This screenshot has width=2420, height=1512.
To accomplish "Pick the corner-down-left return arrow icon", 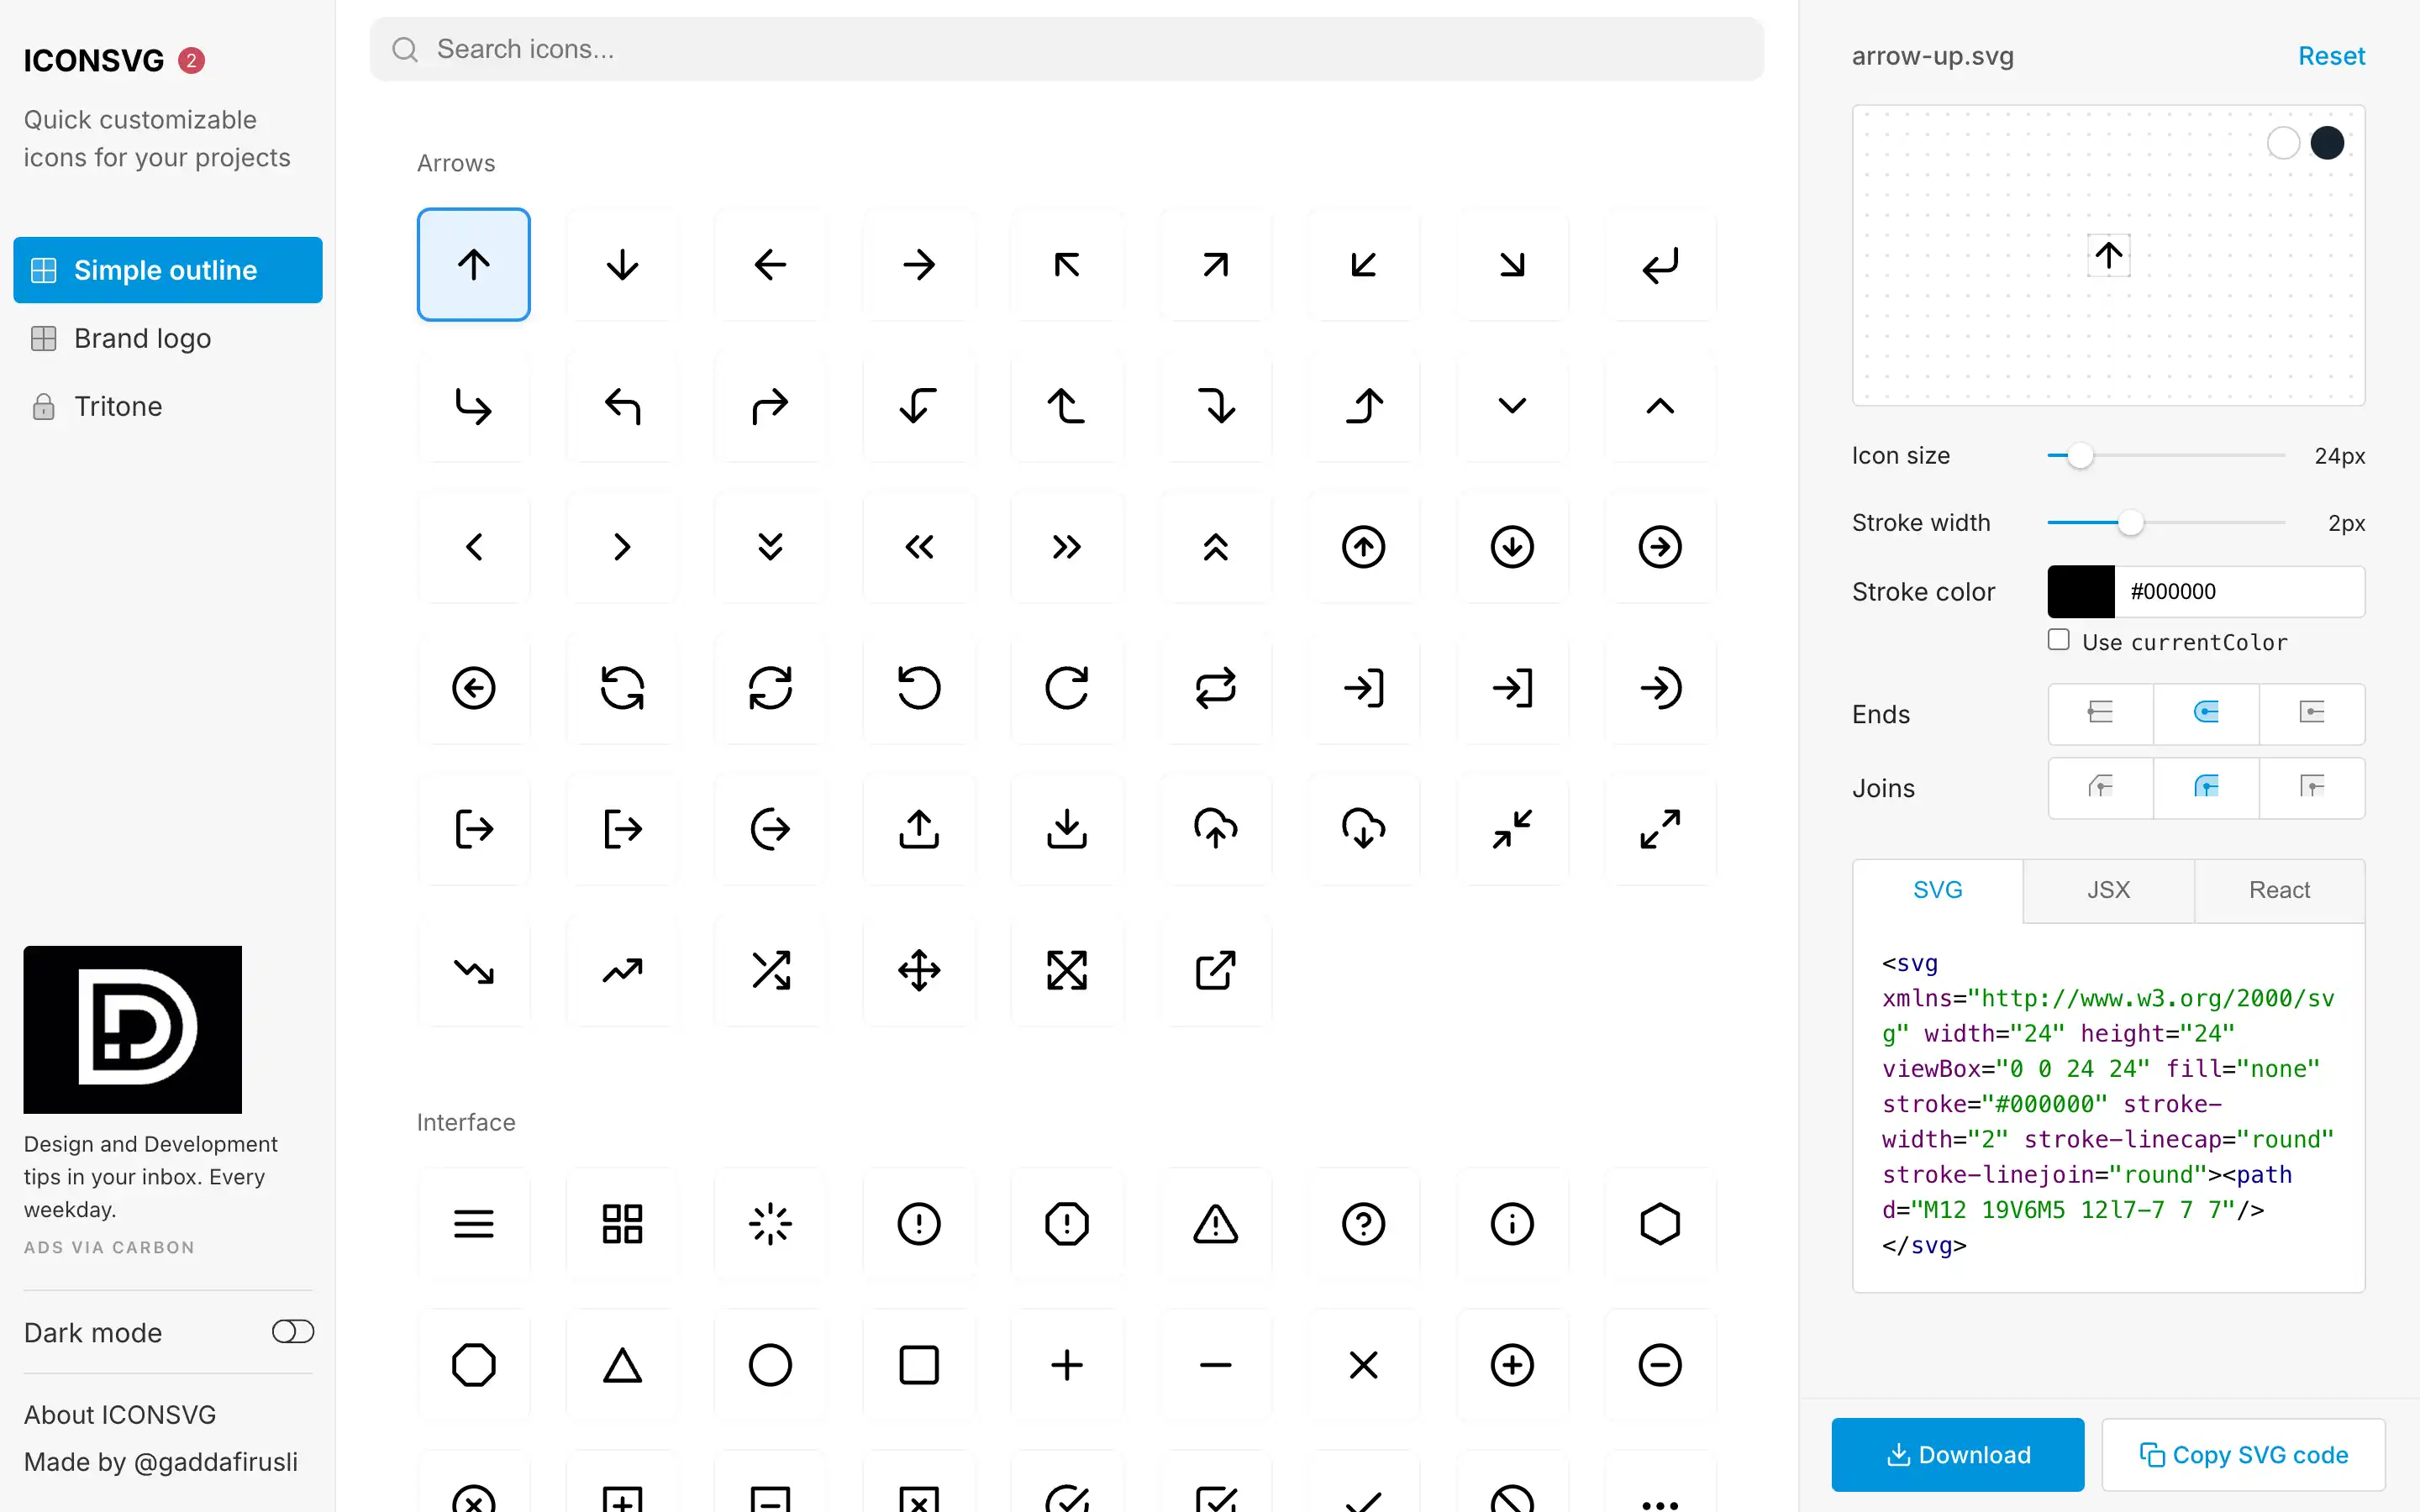I will 1660,265.
